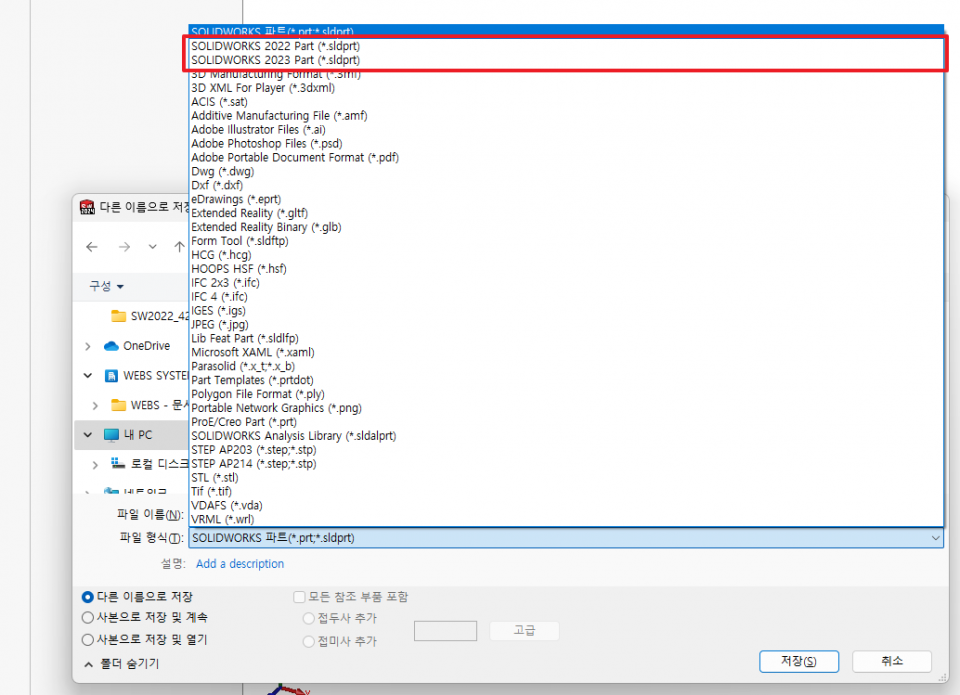Check 모든 참조 부품 포함 checkbox
Image resolution: width=960 pixels, height=695 pixels.
pos(299,597)
